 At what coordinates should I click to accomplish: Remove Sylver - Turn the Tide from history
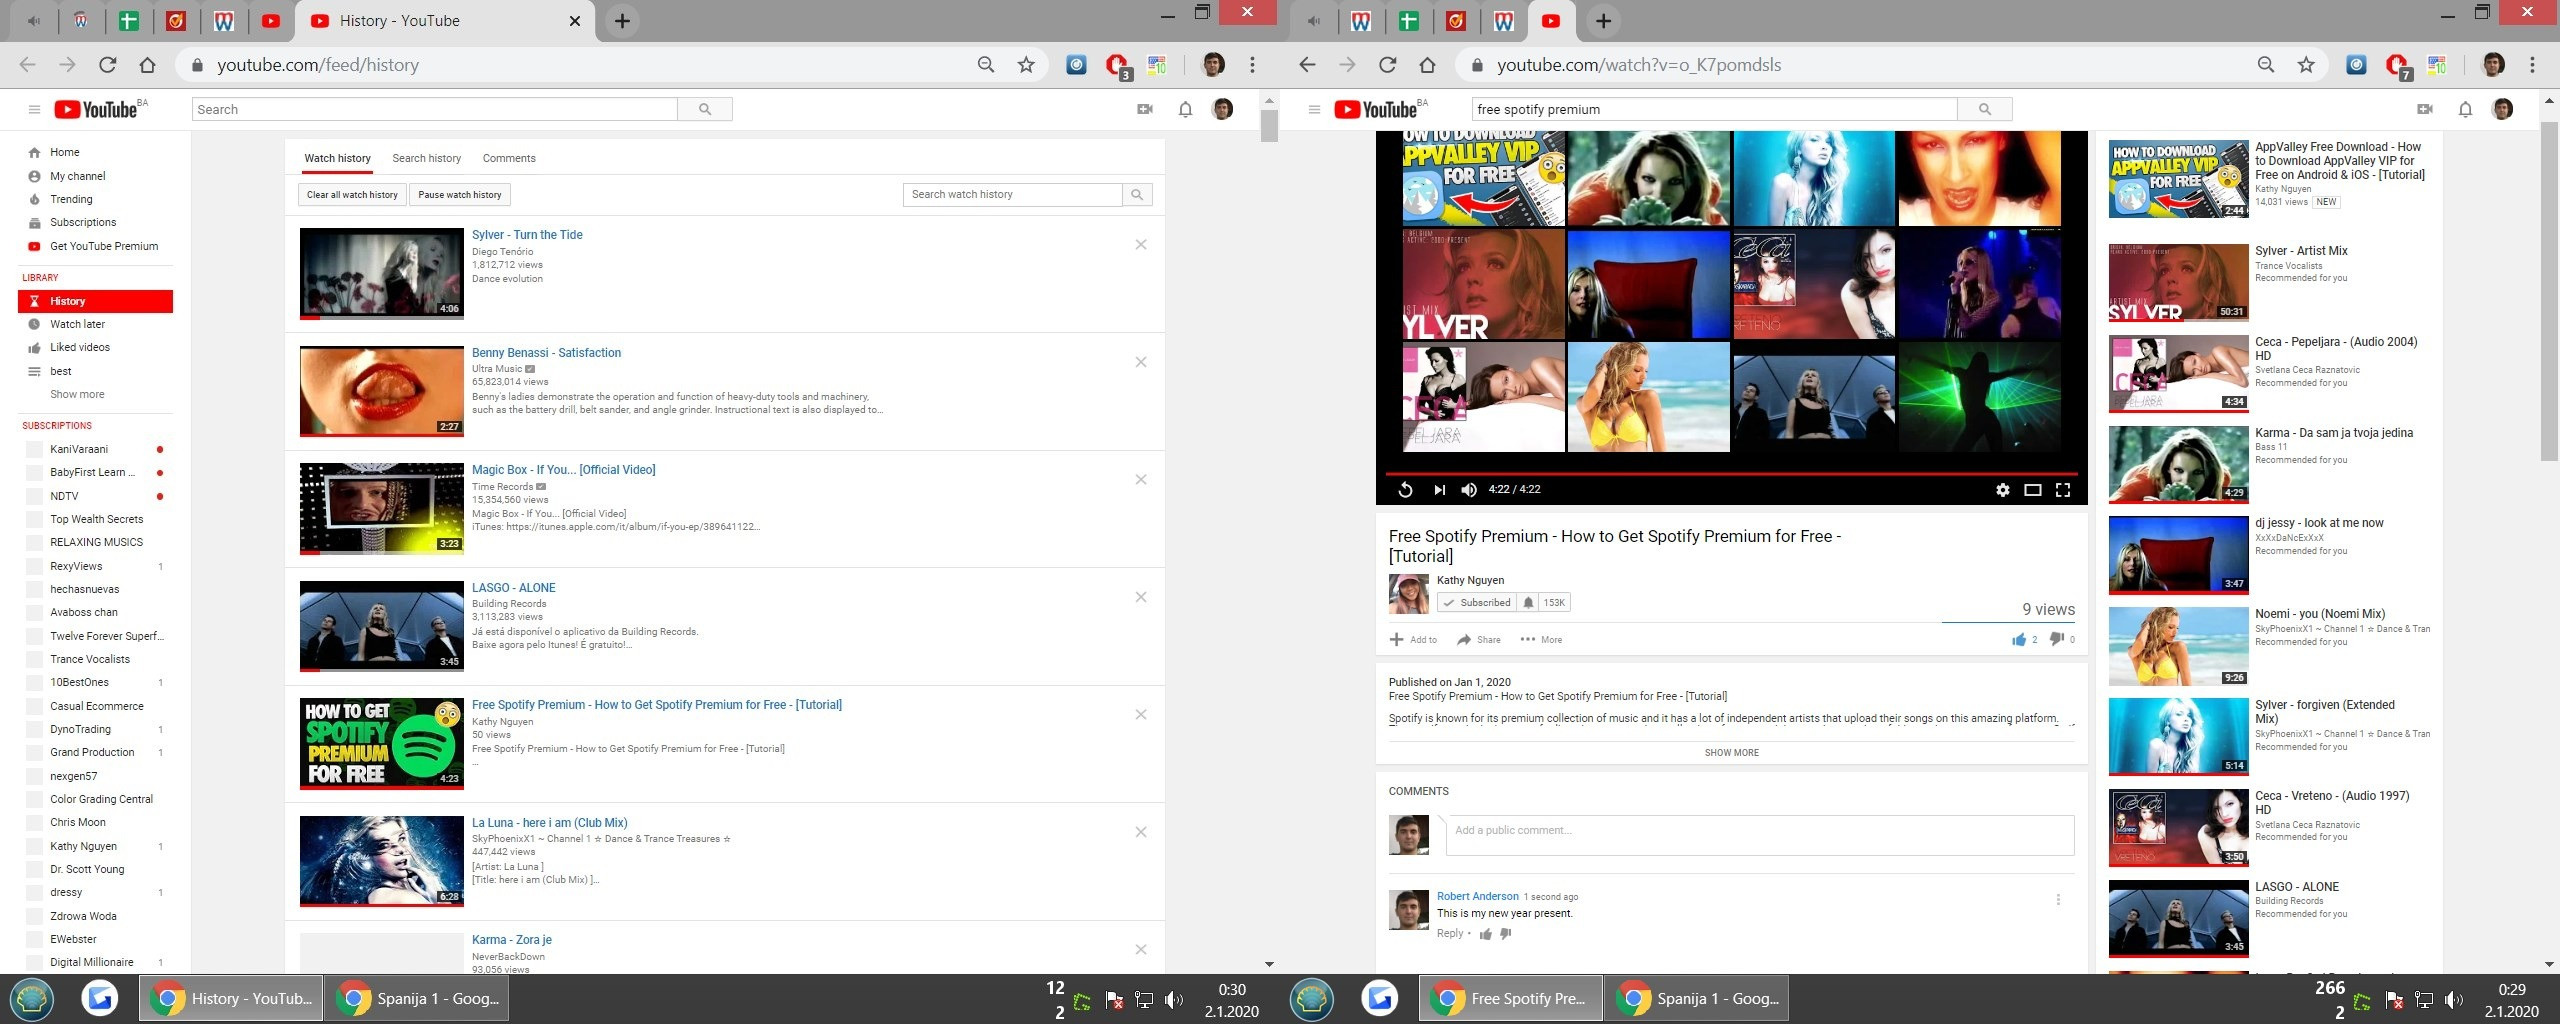1141,245
